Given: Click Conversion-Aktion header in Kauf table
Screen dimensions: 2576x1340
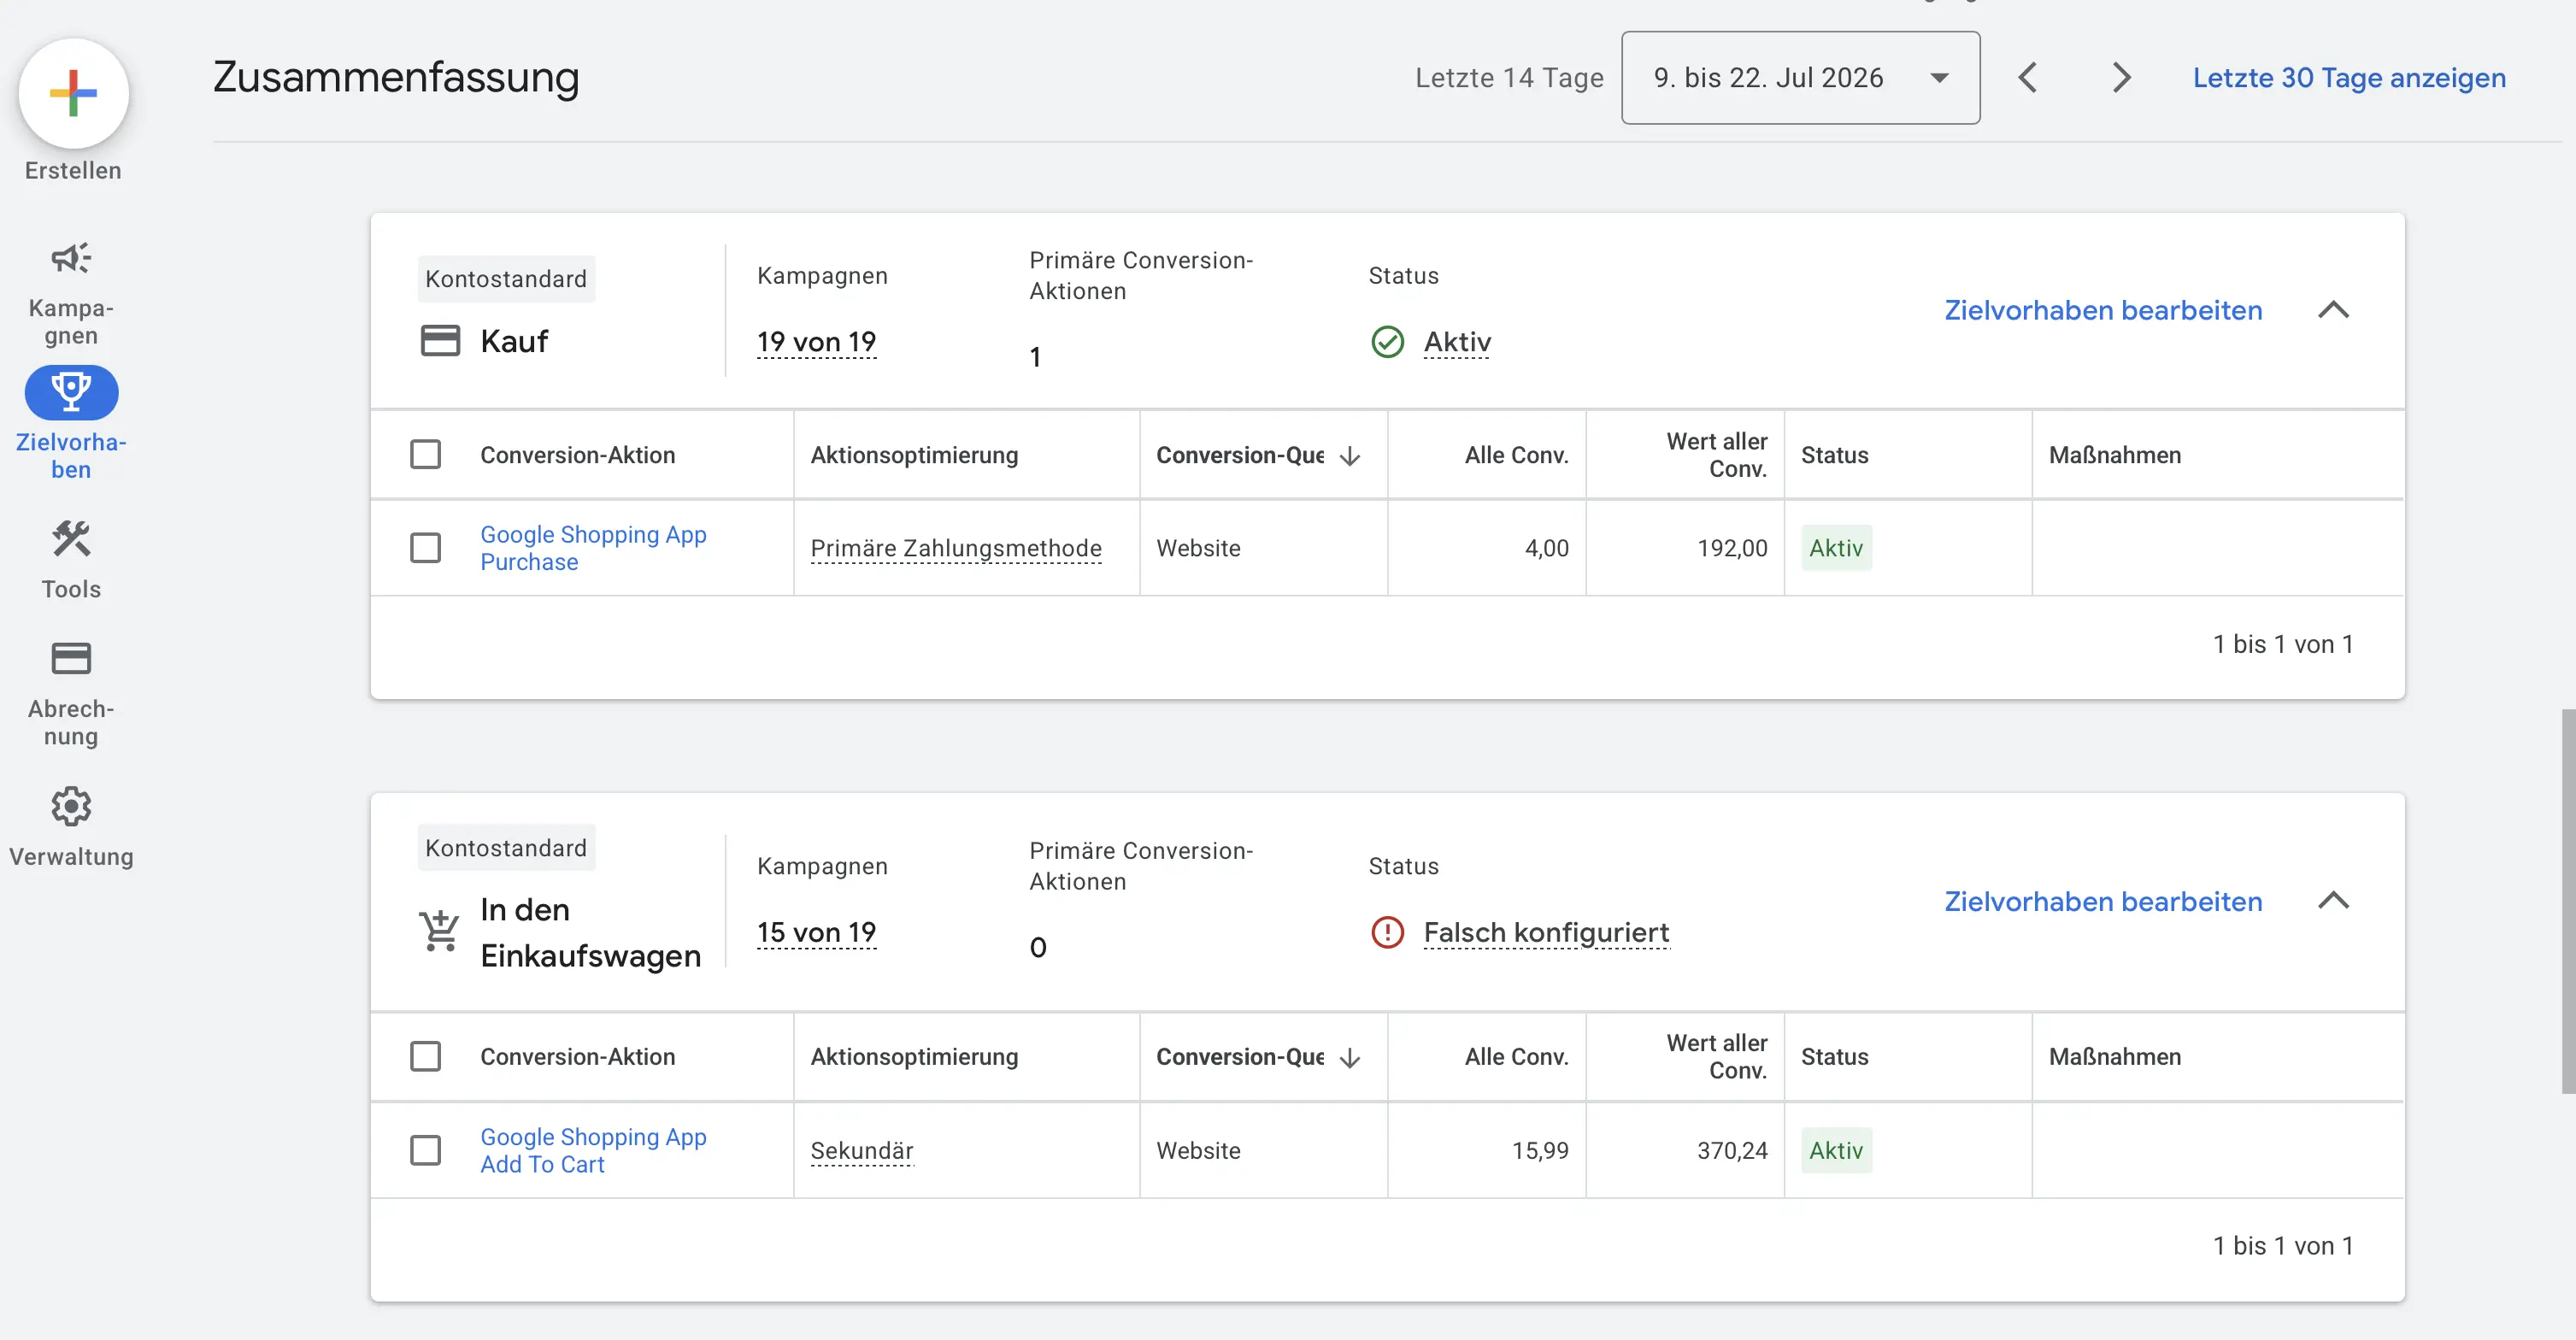Looking at the screenshot, I should click(x=578, y=455).
